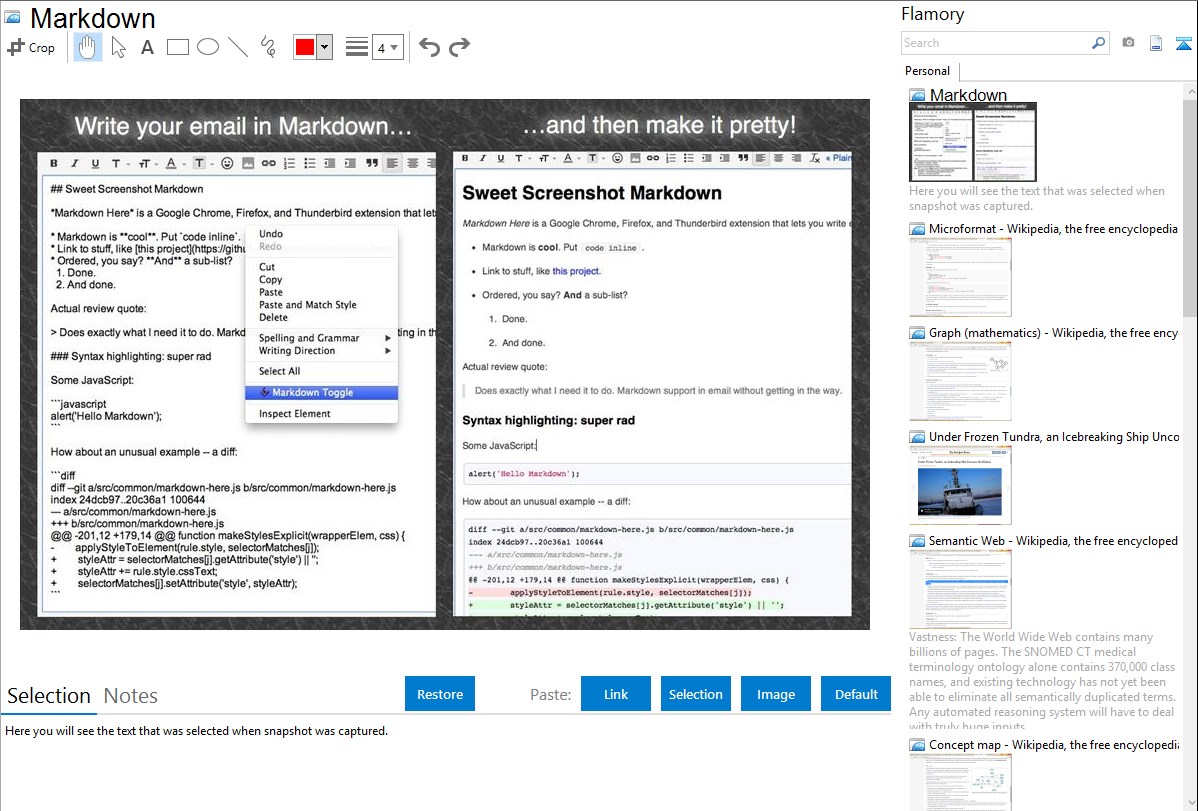Click the main Markdown screenshot preview

[445, 365]
